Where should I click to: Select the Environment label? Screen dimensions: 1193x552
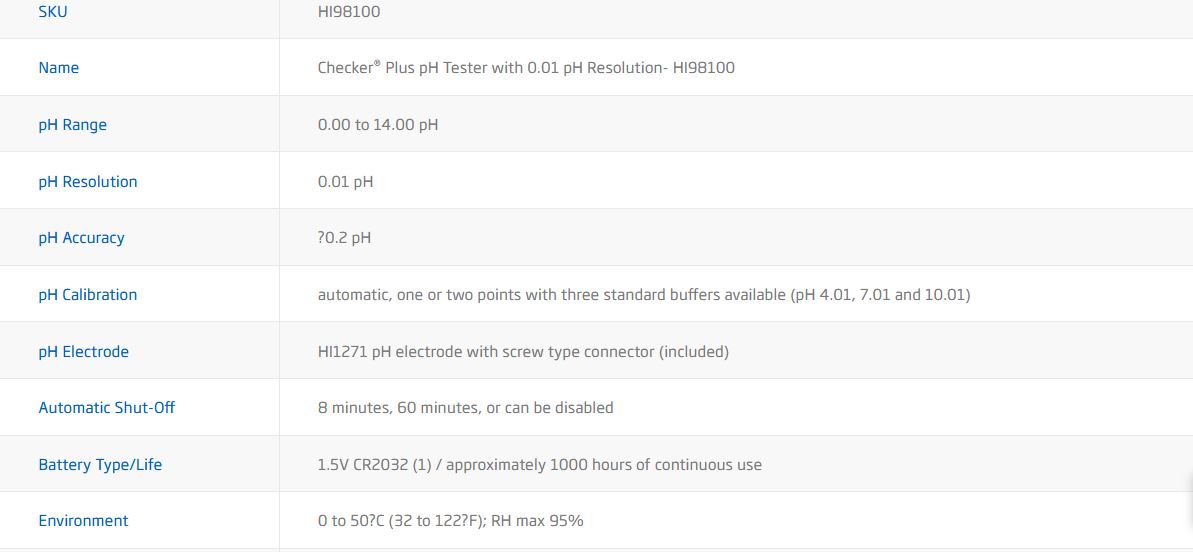83,521
